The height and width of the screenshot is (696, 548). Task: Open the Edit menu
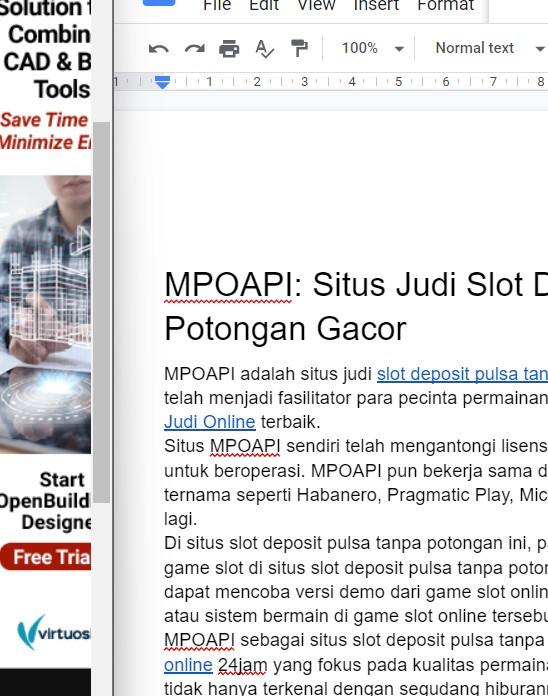pyautogui.click(x=264, y=5)
